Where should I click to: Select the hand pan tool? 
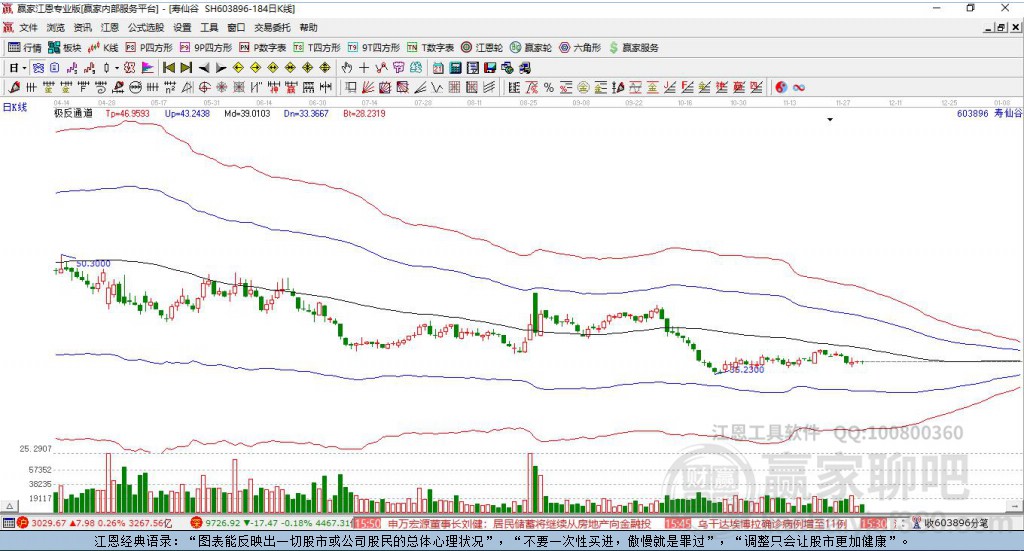pyautogui.click(x=346, y=68)
